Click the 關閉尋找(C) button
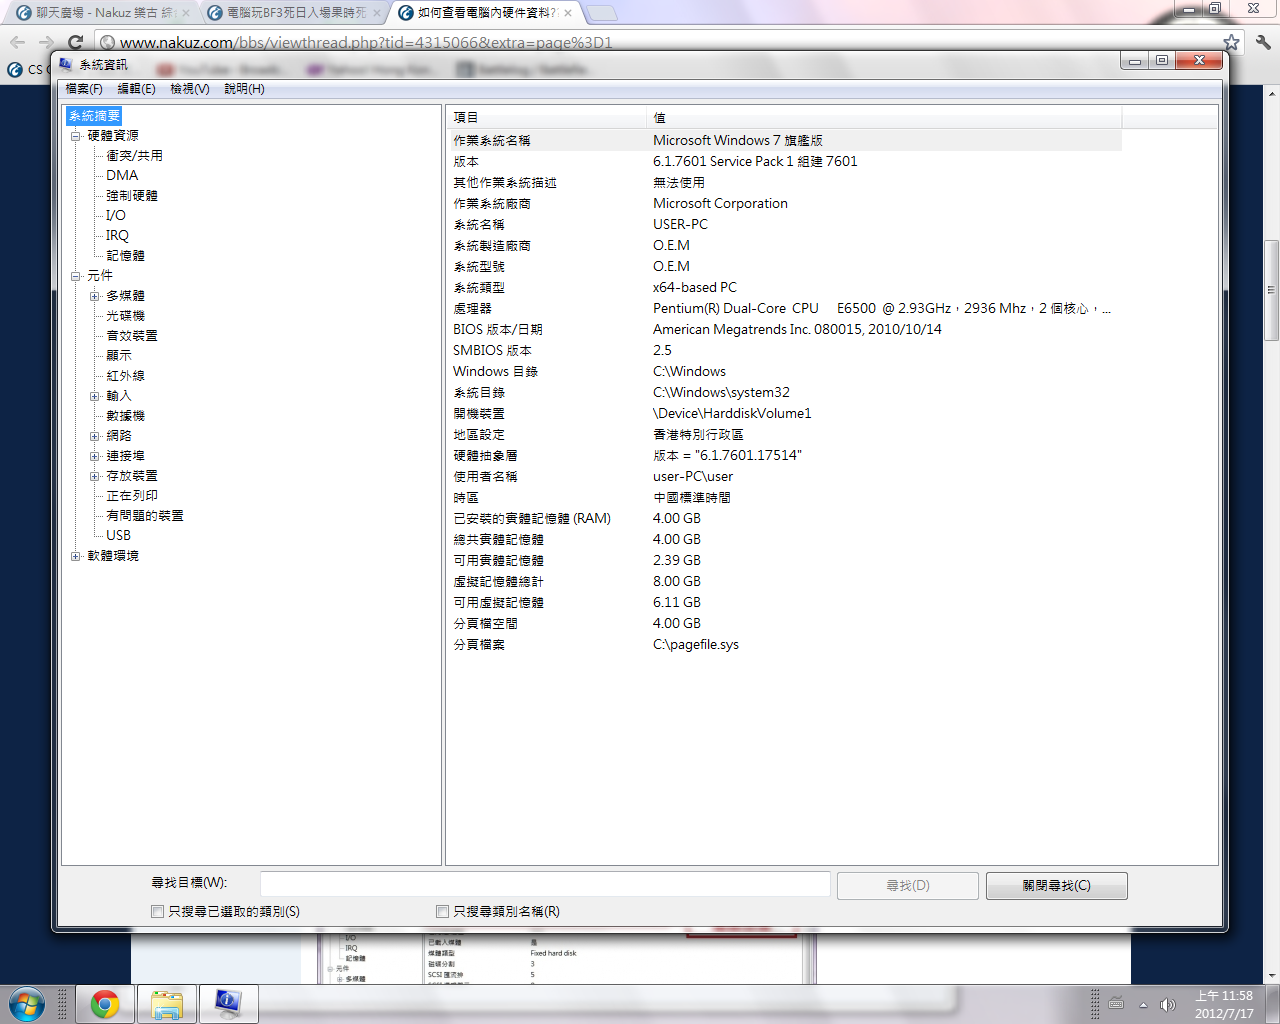 pyautogui.click(x=1056, y=886)
